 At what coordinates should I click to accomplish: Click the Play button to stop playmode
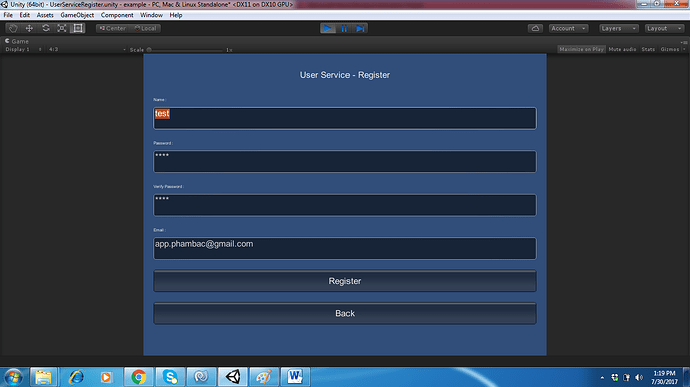pyautogui.click(x=328, y=28)
